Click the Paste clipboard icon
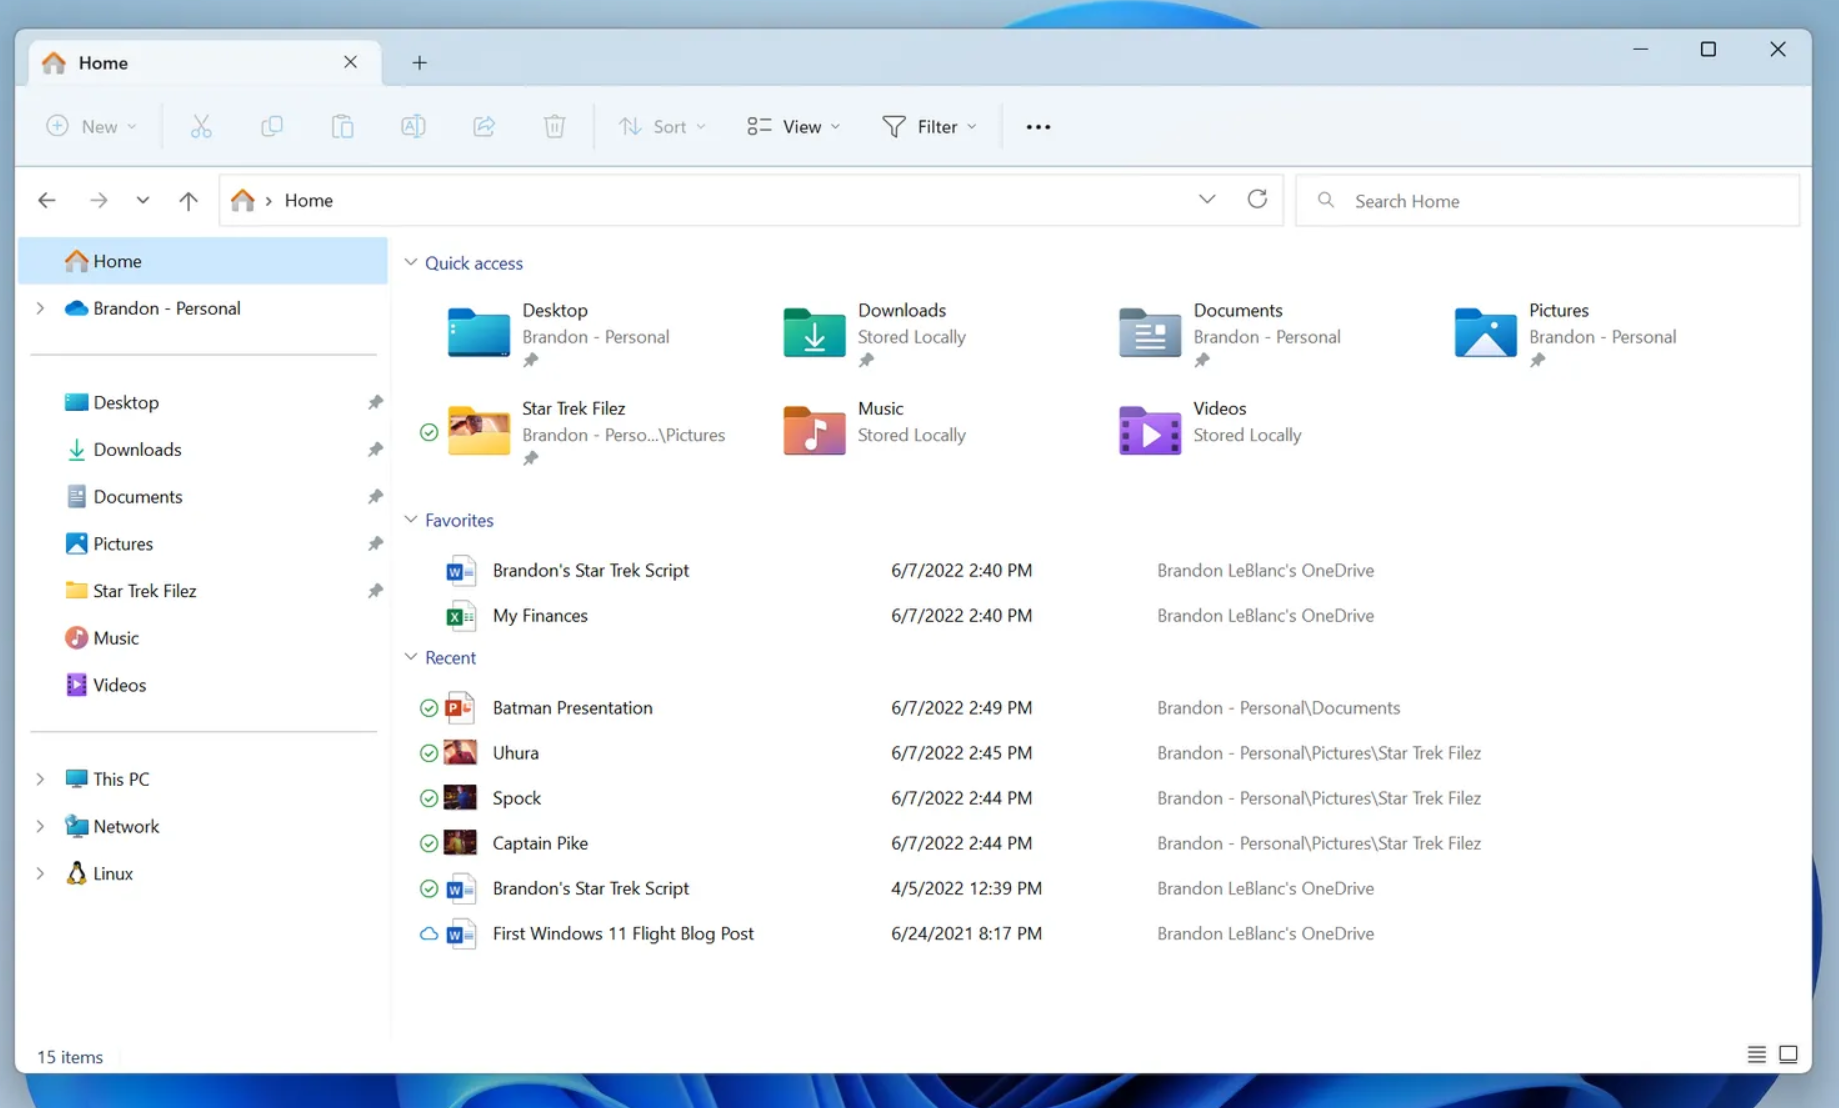 click(x=342, y=126)
